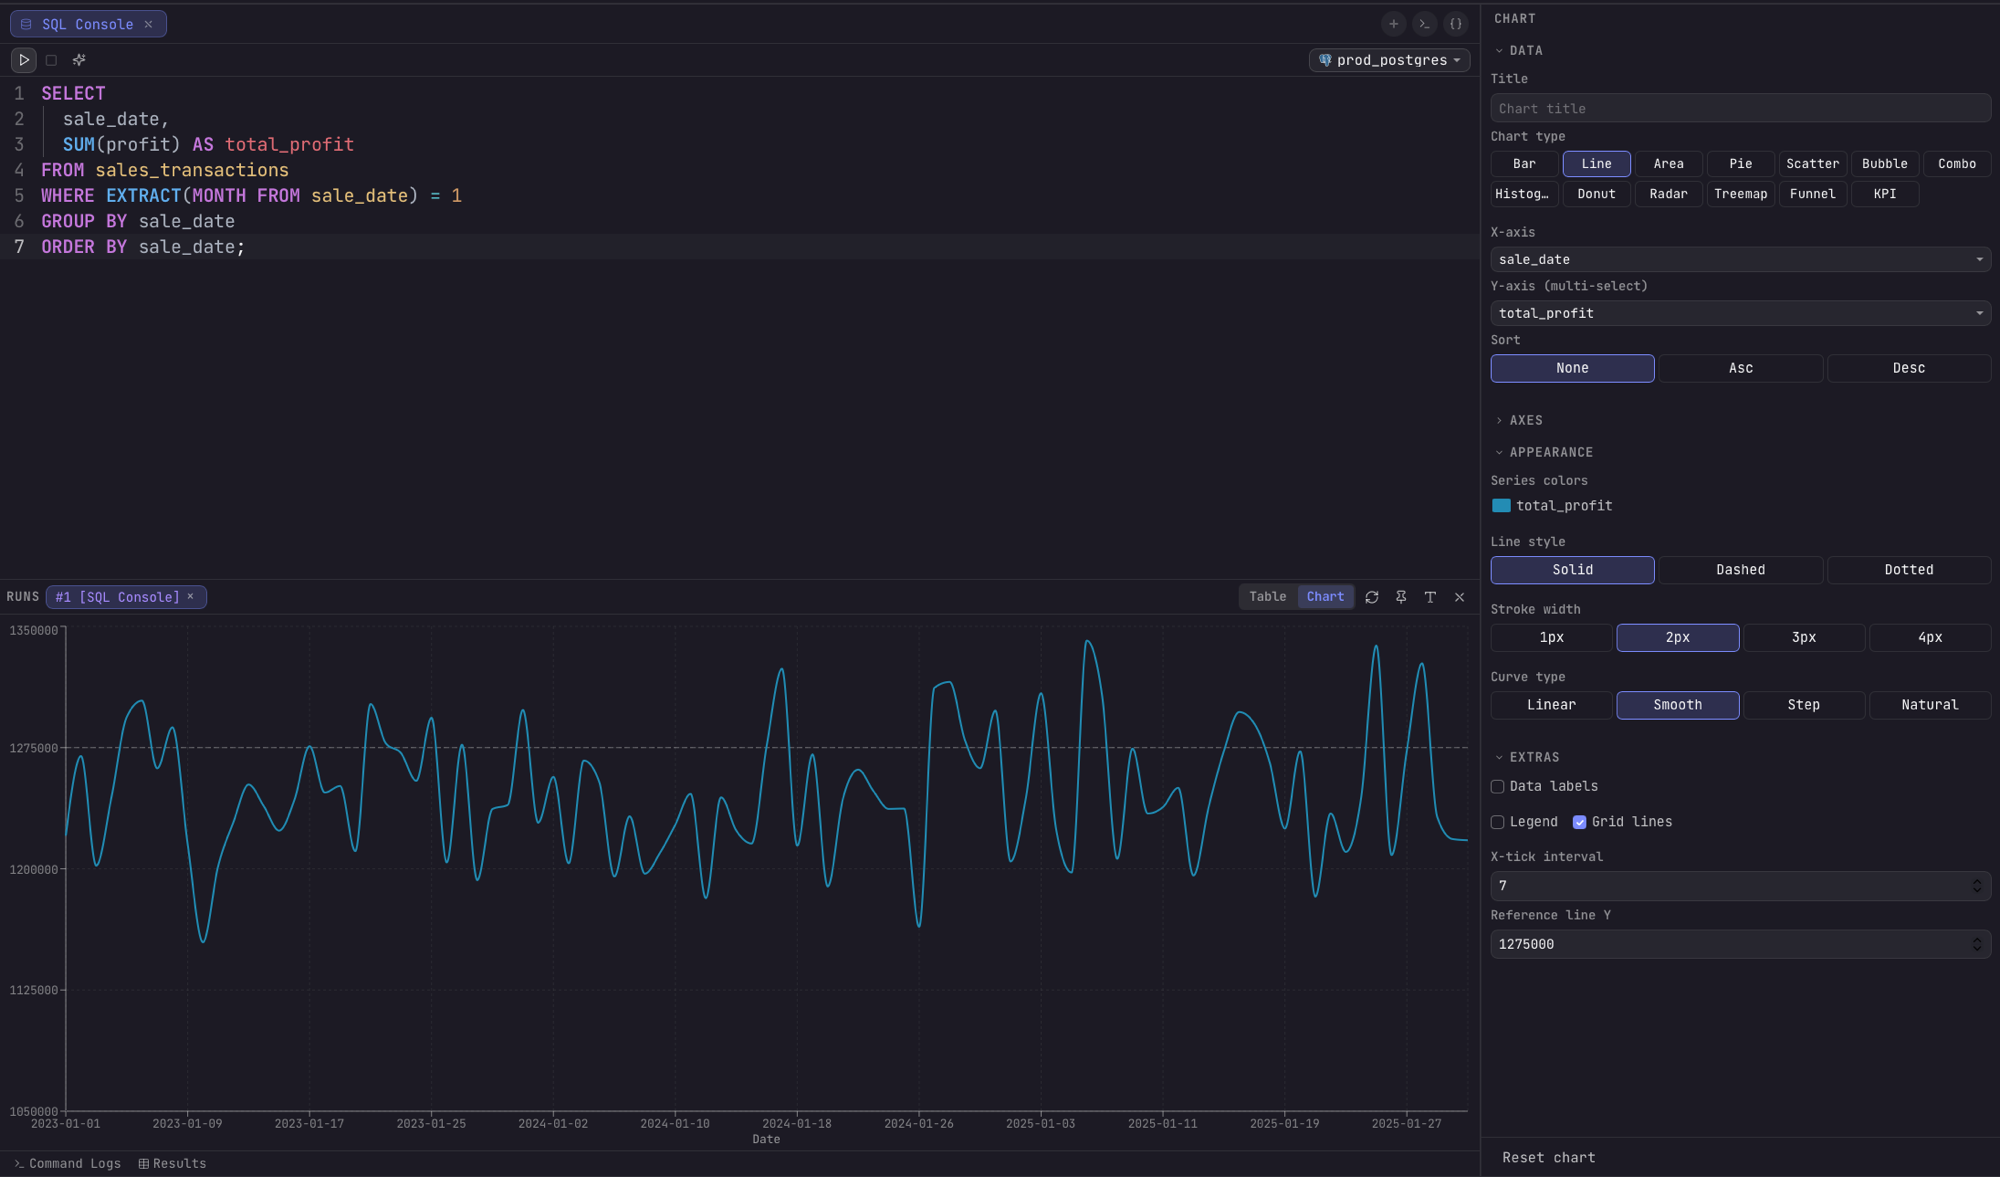Collapse the DATA section
Viewport: 2000px width, 1177px height.
(x=1519, y=50)
